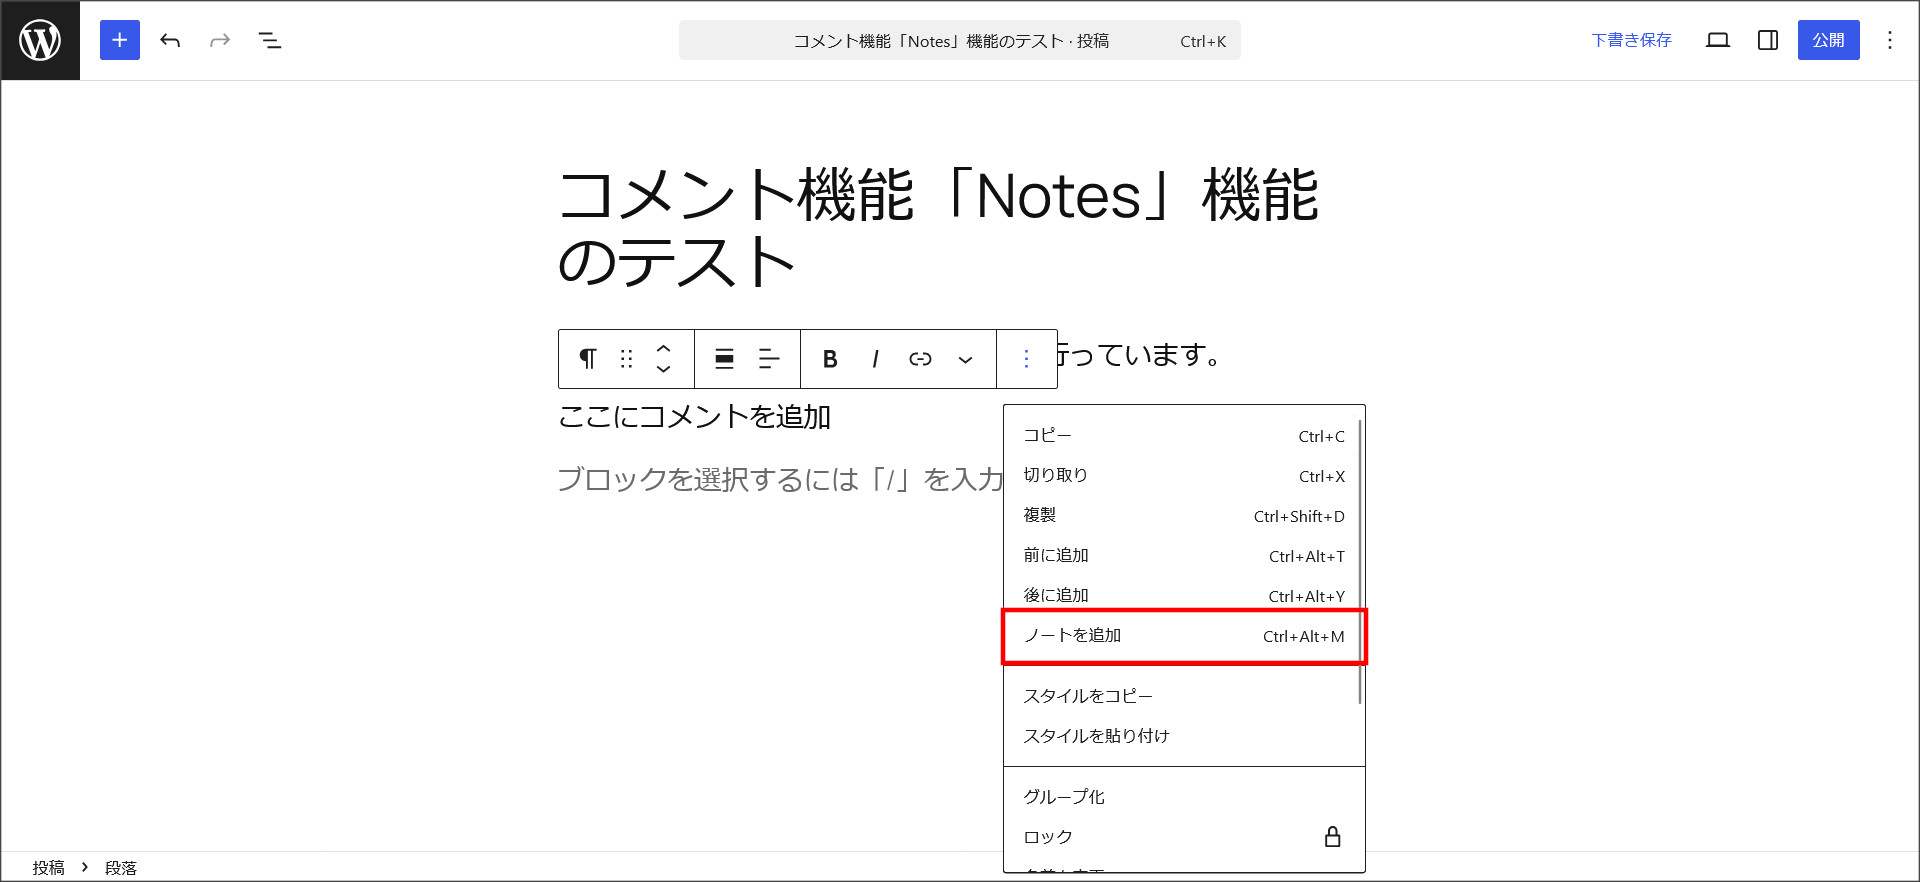Move the block down with the arrow
The width and height of the screenshot is (1920, 882).
click(x=663, y=370)
